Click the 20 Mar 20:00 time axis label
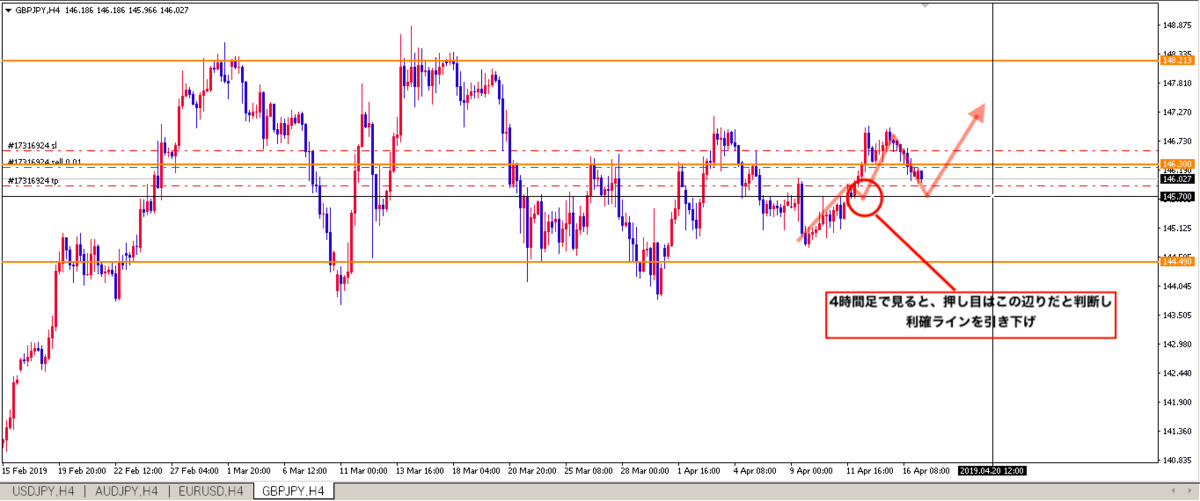 point(531,470)
